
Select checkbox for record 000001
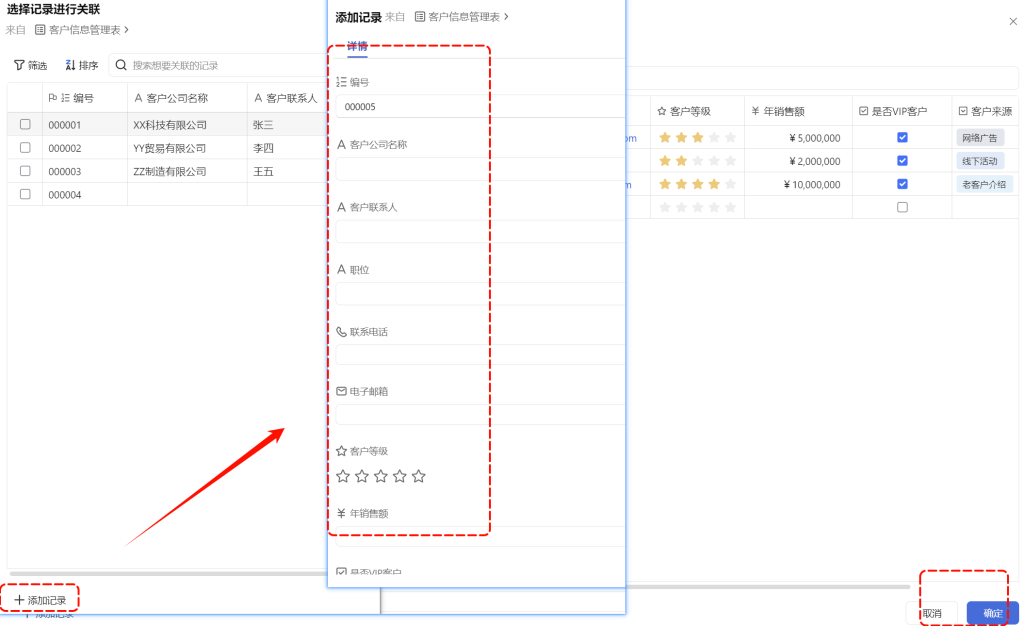tap(25, 124)
